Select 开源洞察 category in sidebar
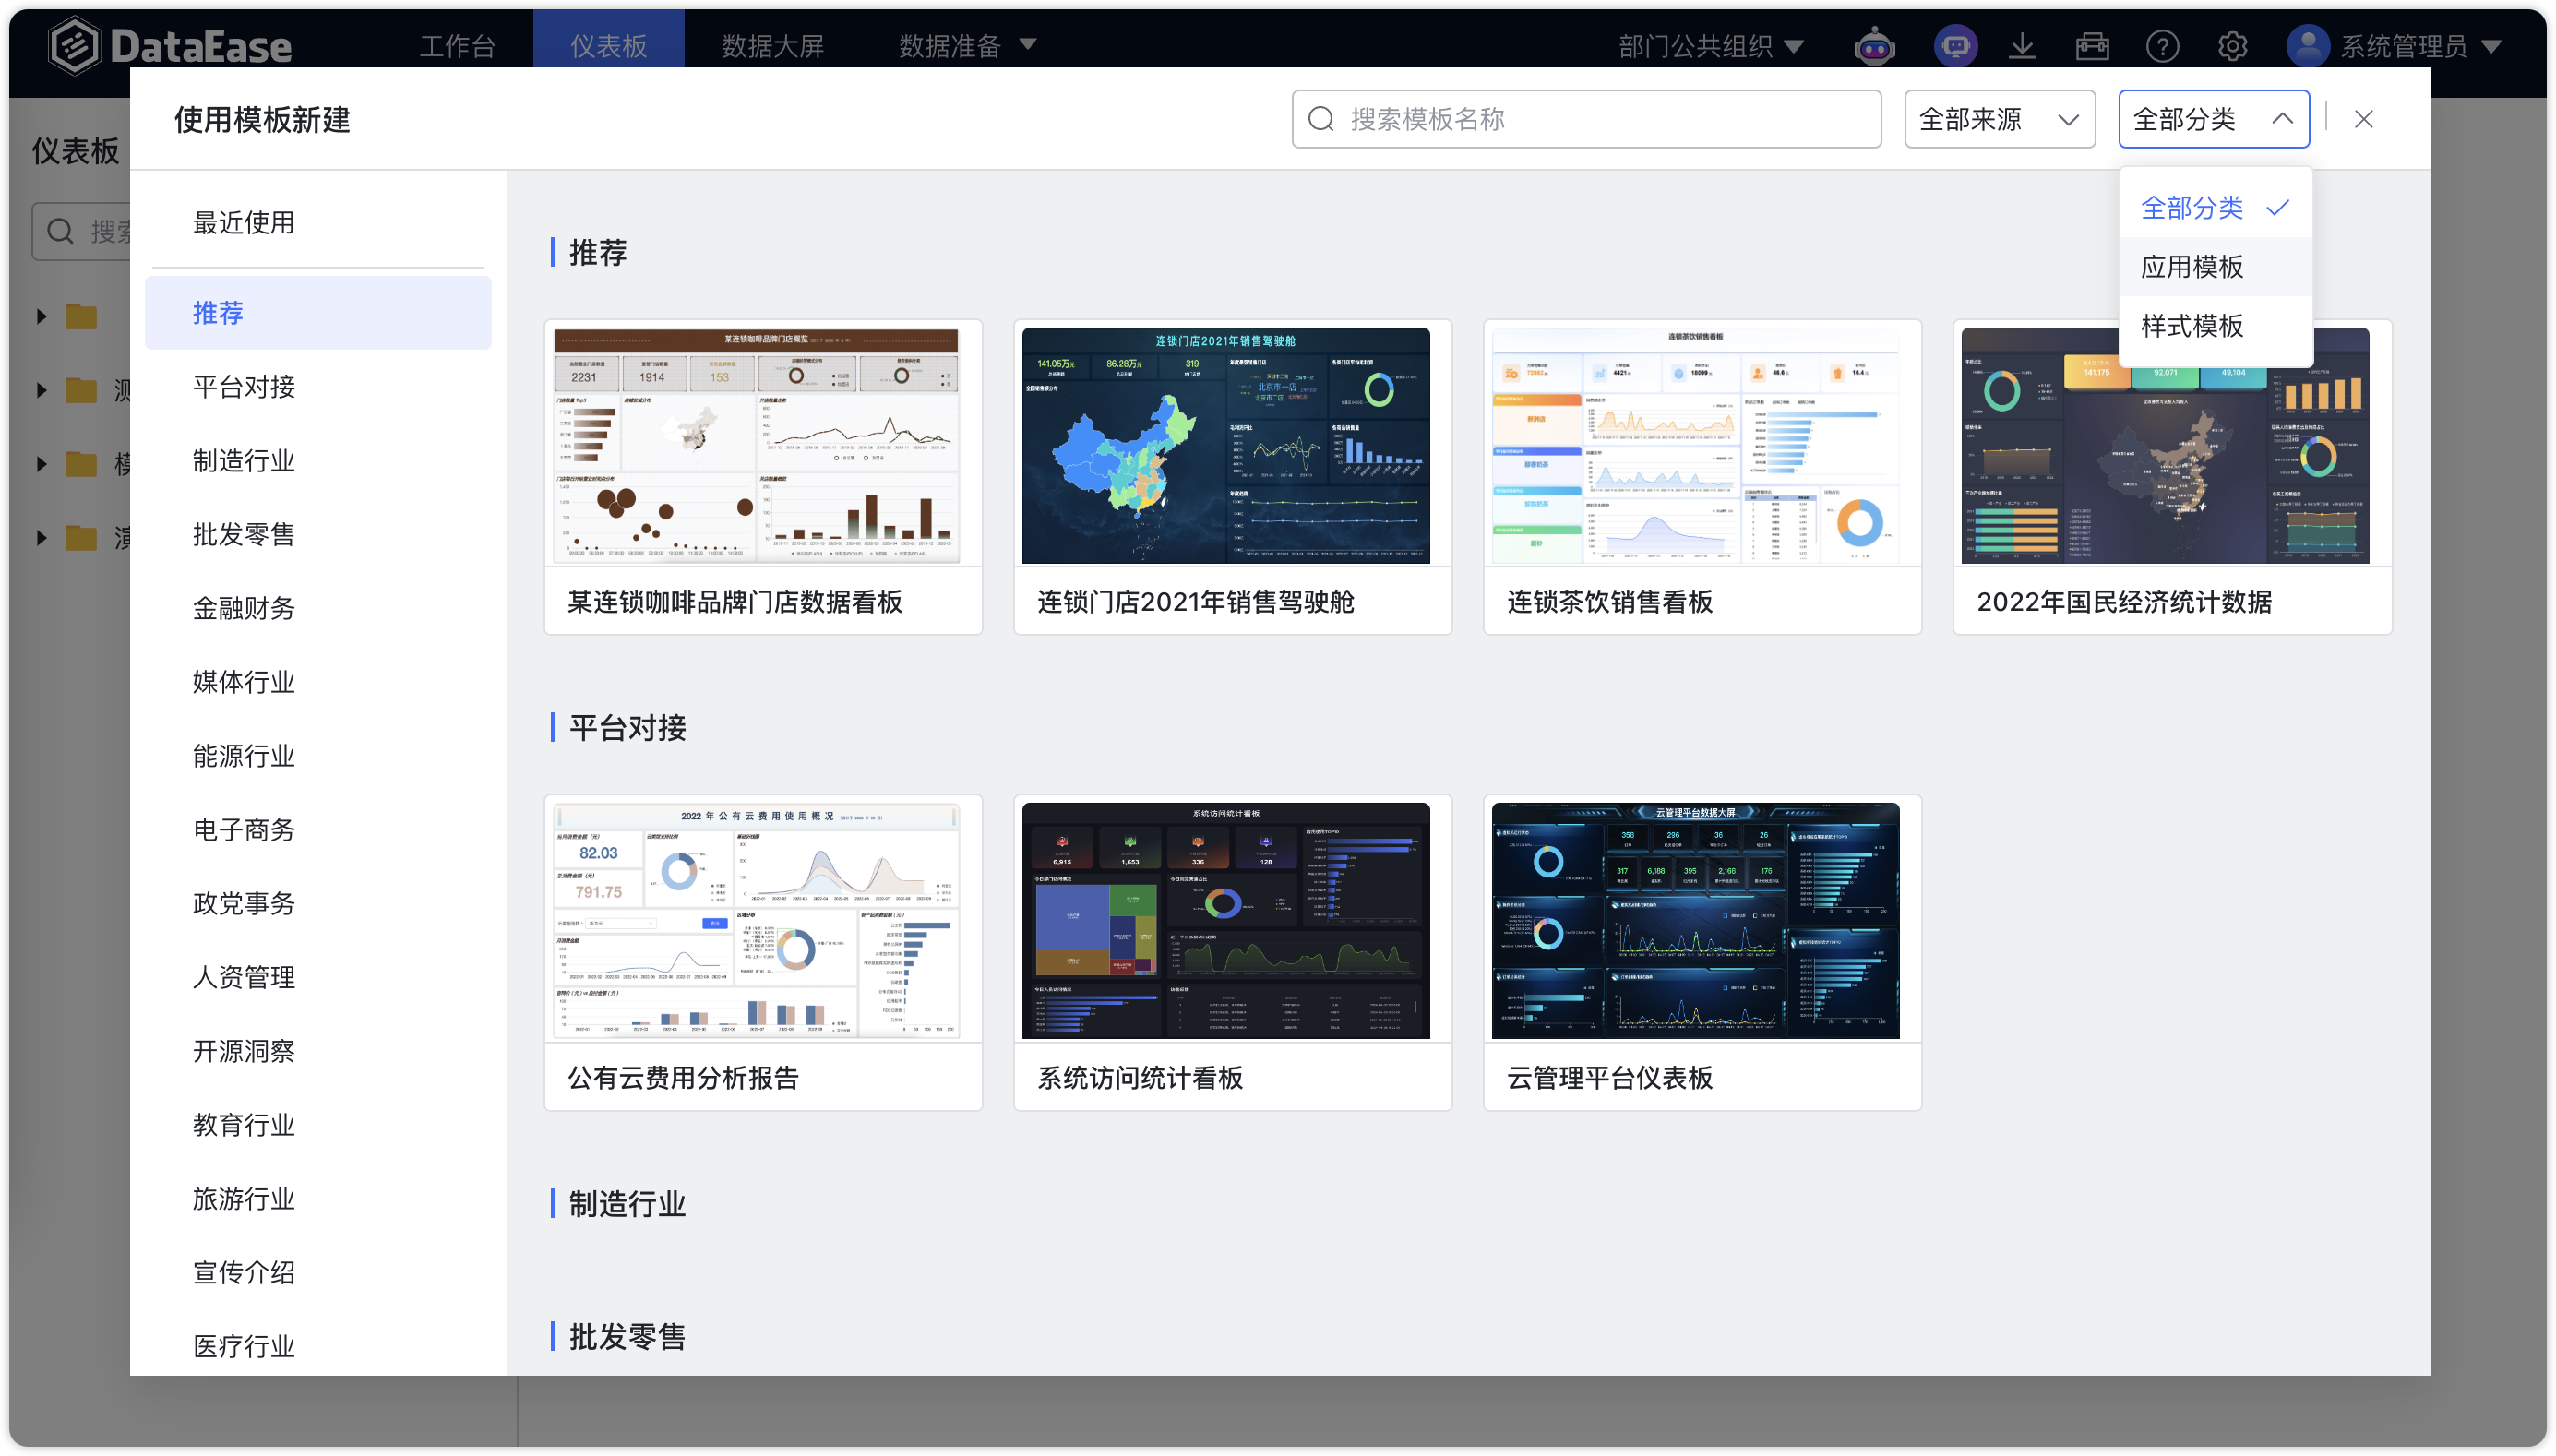The width and height of the screenshot is (2556, 1456). [318, 1051]
